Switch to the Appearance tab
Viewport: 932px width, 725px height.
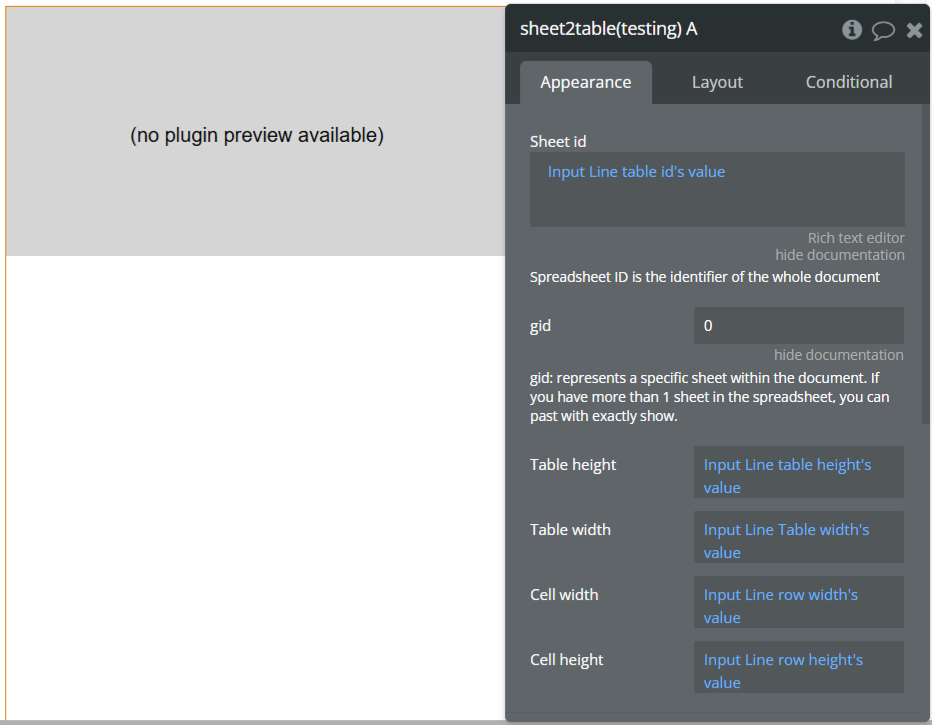point(586,83)
